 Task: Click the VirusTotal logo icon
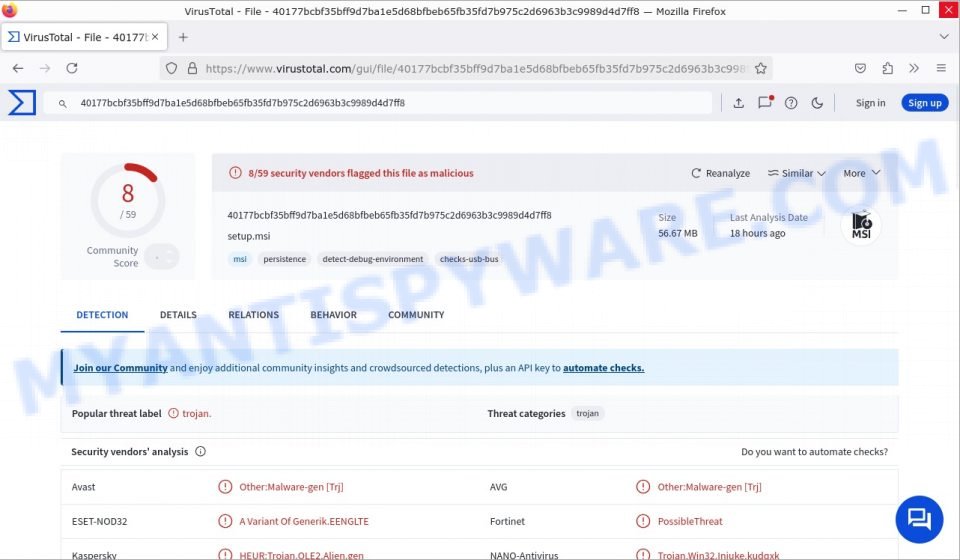(22, 103)
